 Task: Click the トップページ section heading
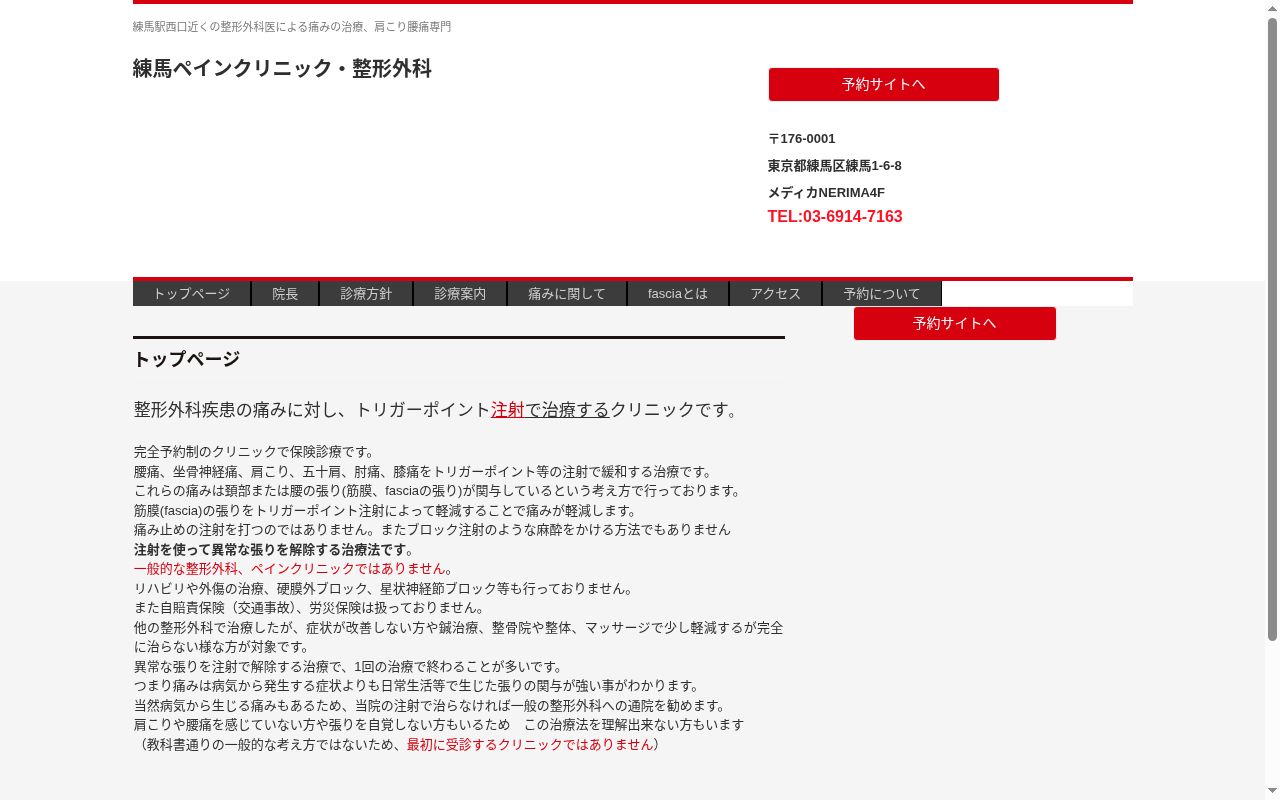coord(187,359)
